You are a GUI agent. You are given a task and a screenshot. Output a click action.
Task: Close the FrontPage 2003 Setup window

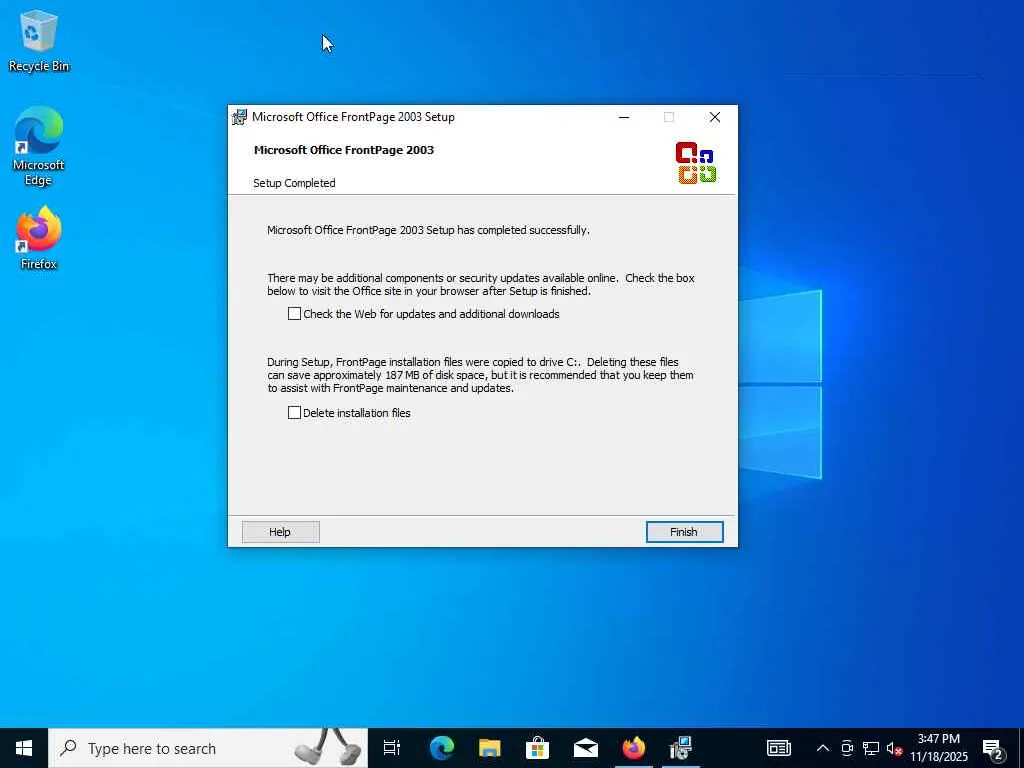[715, 118]
